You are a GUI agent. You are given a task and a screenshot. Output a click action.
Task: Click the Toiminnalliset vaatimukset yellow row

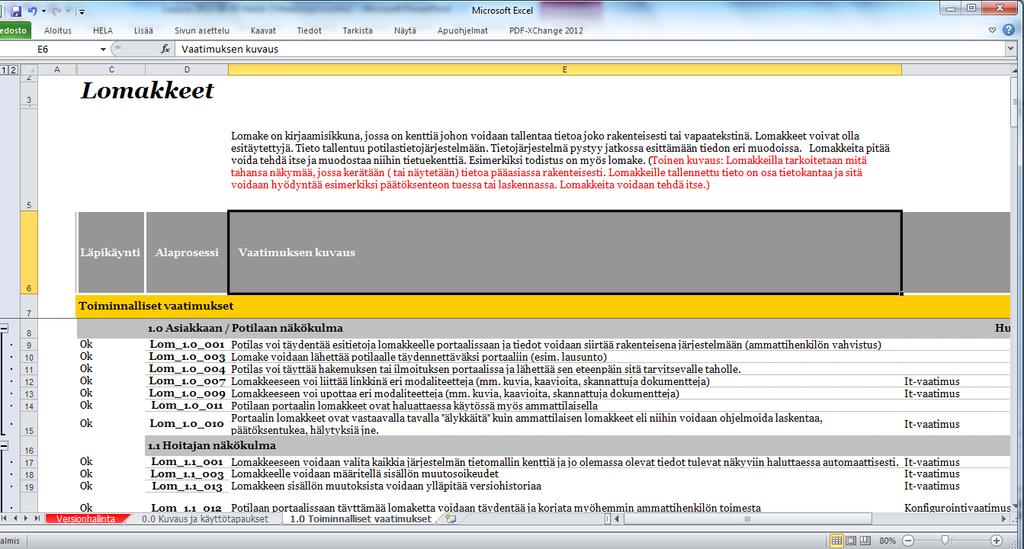[x=543, y=306]
